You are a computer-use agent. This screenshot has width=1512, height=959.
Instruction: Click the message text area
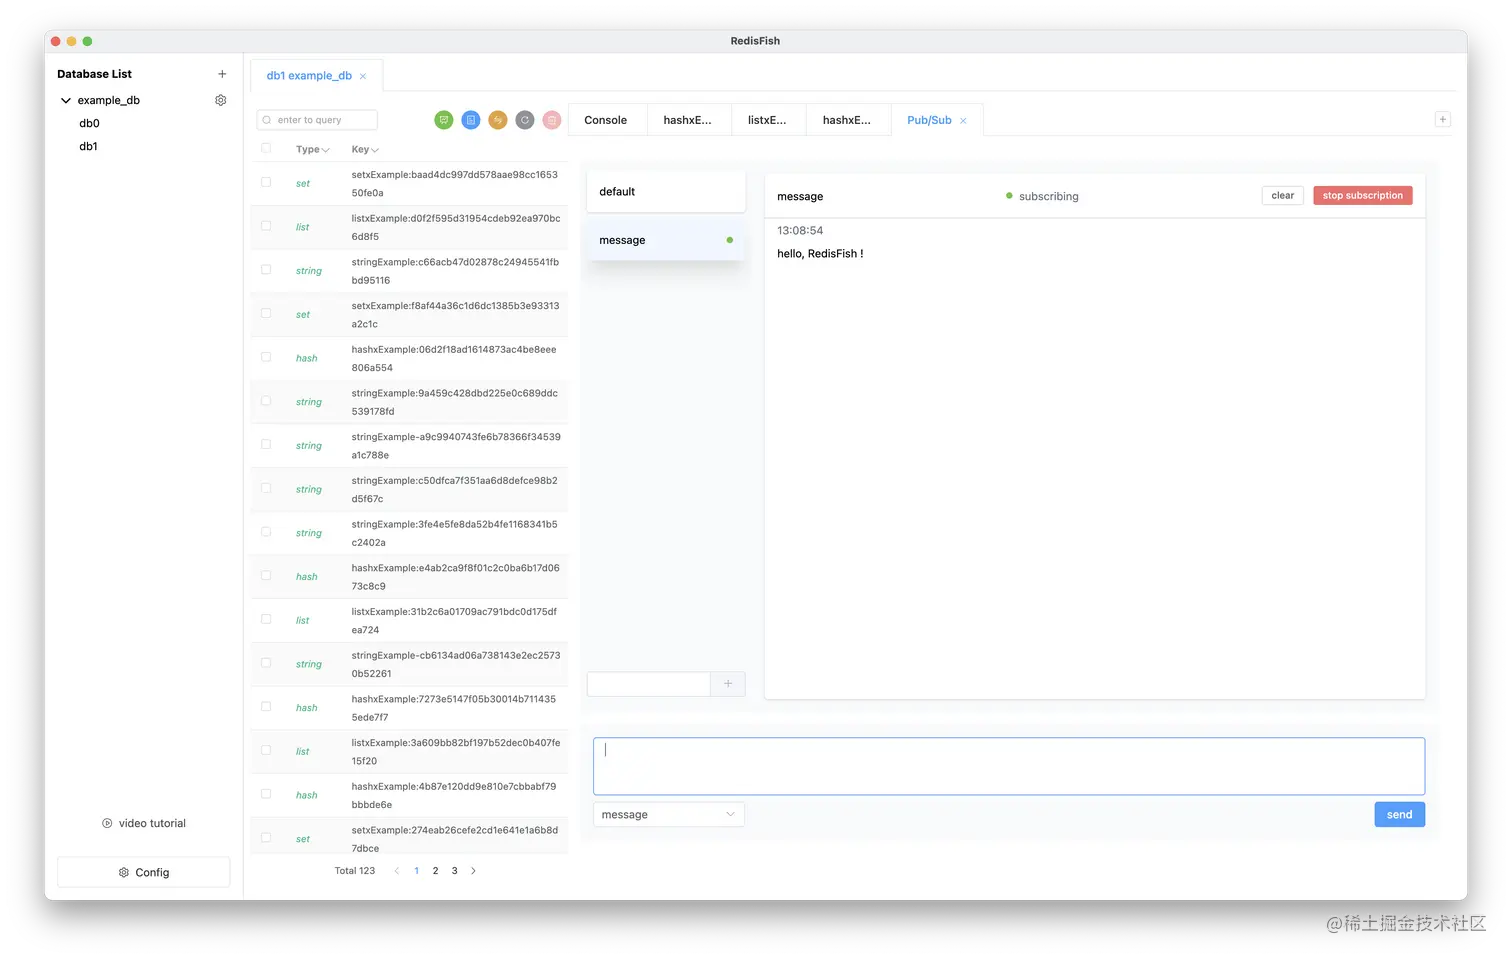point(1009,767)
